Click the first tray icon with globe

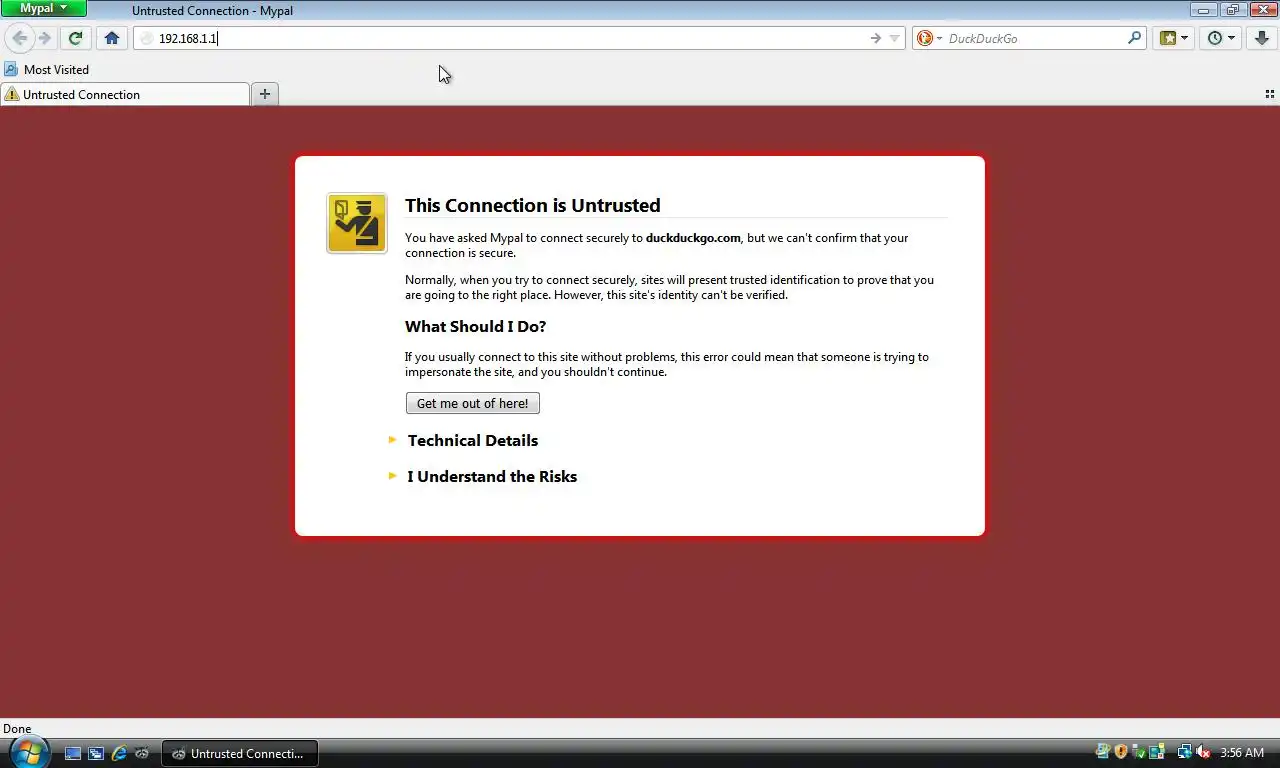pyautogui.click(x=1103, y=752)
